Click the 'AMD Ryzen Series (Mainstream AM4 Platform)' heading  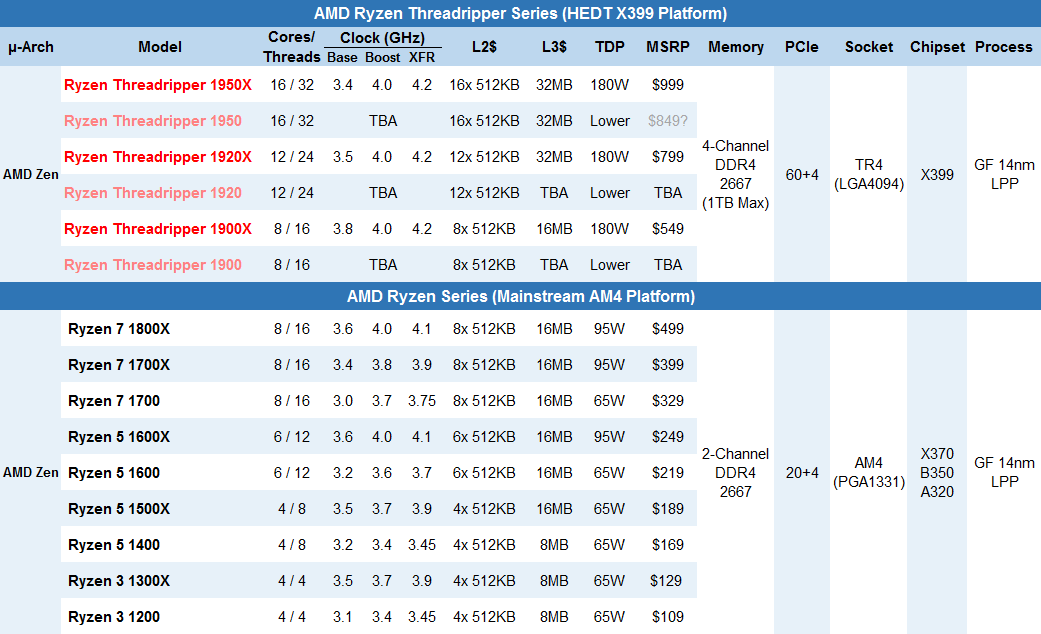520,296
